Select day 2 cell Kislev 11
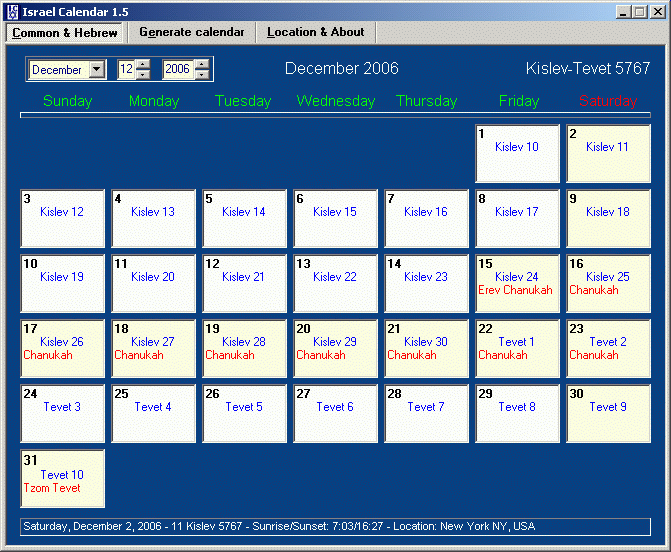Image resolution: width=671 pixels, height=552 pixels. (608, 154)
